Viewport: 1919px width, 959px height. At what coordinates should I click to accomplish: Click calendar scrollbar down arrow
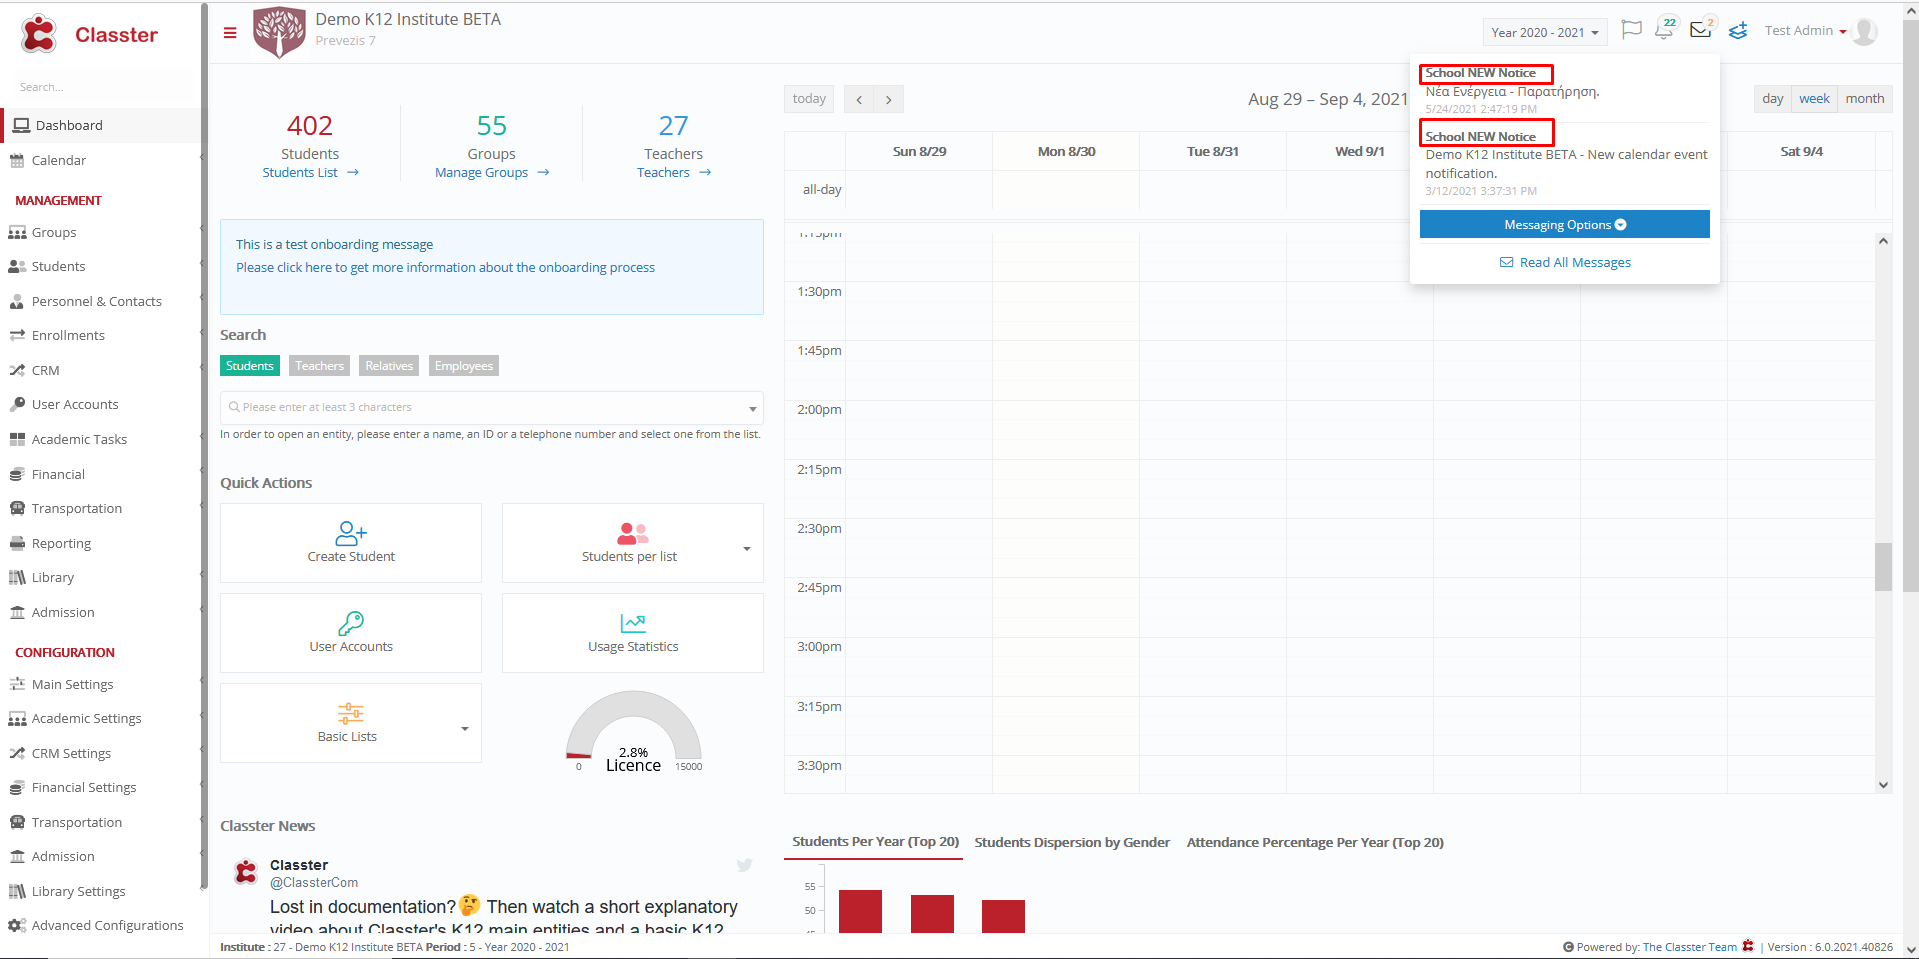pyautogui.click(x=1883, y=785)
